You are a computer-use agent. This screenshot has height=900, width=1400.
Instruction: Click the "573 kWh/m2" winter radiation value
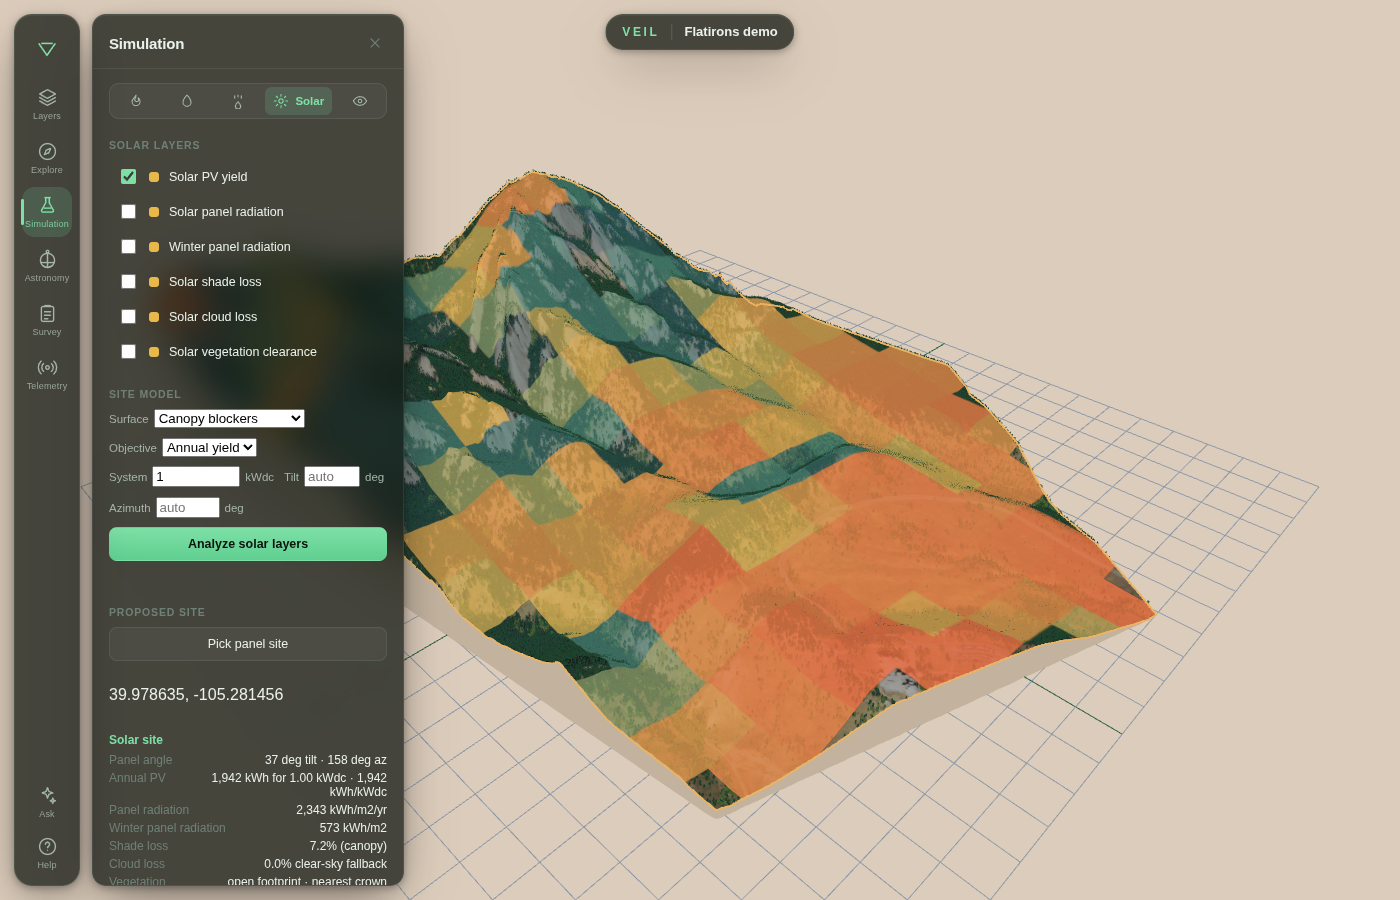353,828
